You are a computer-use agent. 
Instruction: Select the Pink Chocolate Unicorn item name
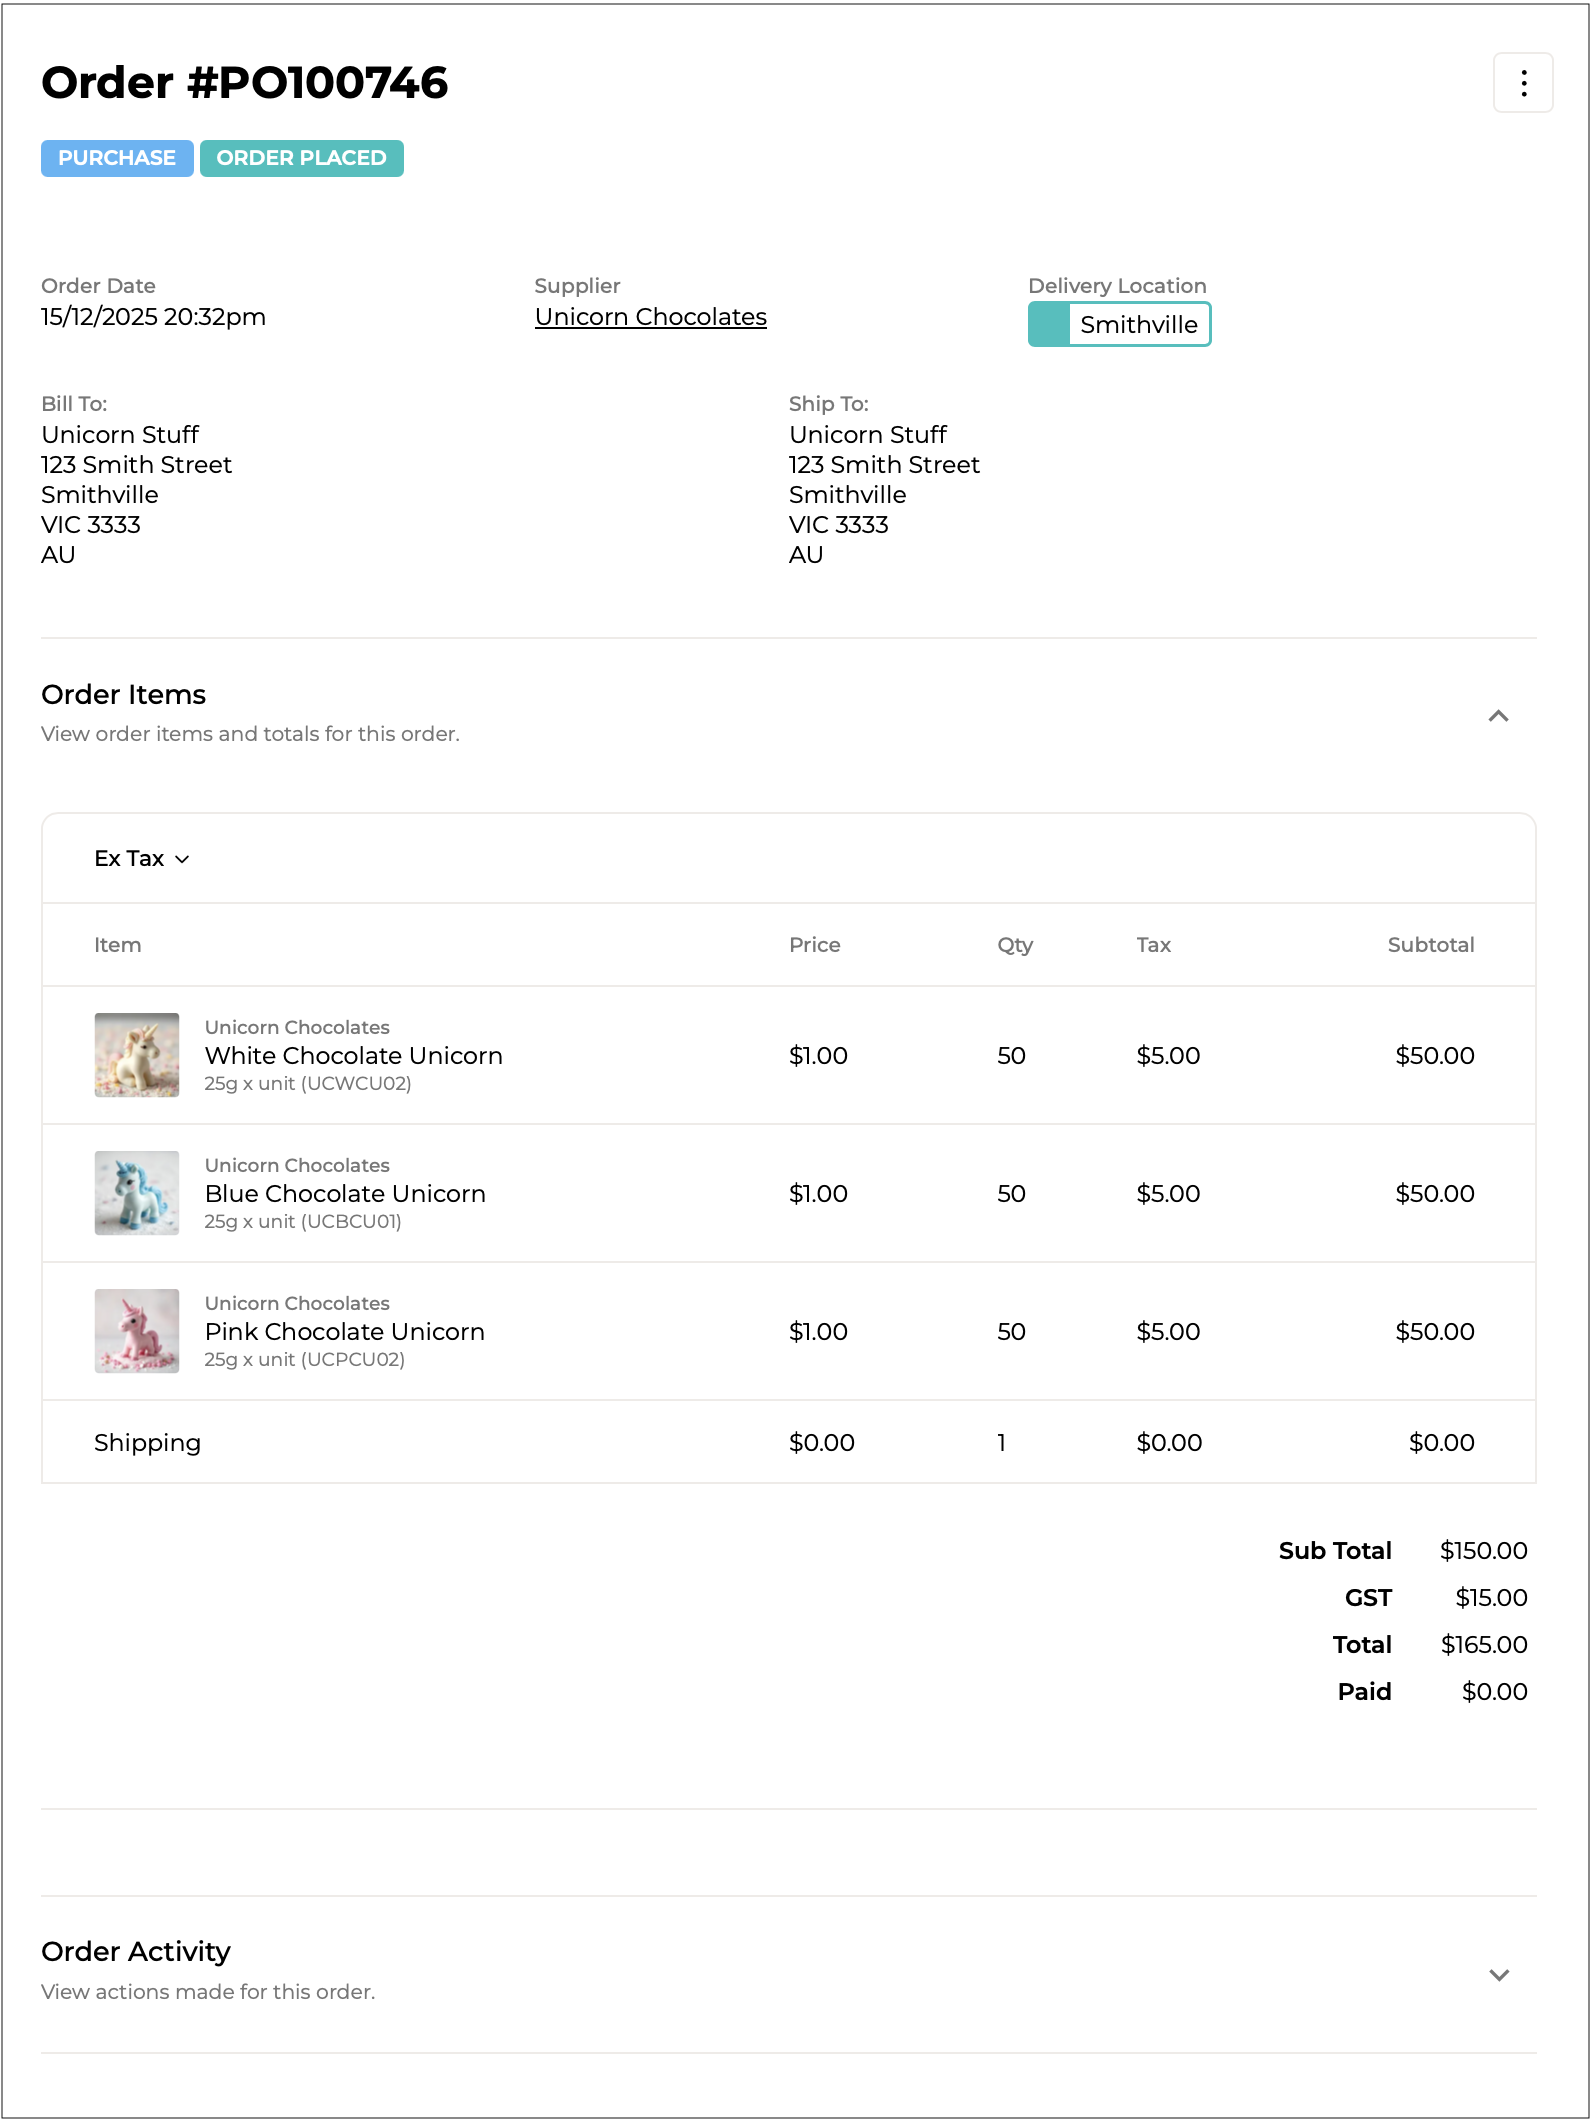click(344, 1332)
